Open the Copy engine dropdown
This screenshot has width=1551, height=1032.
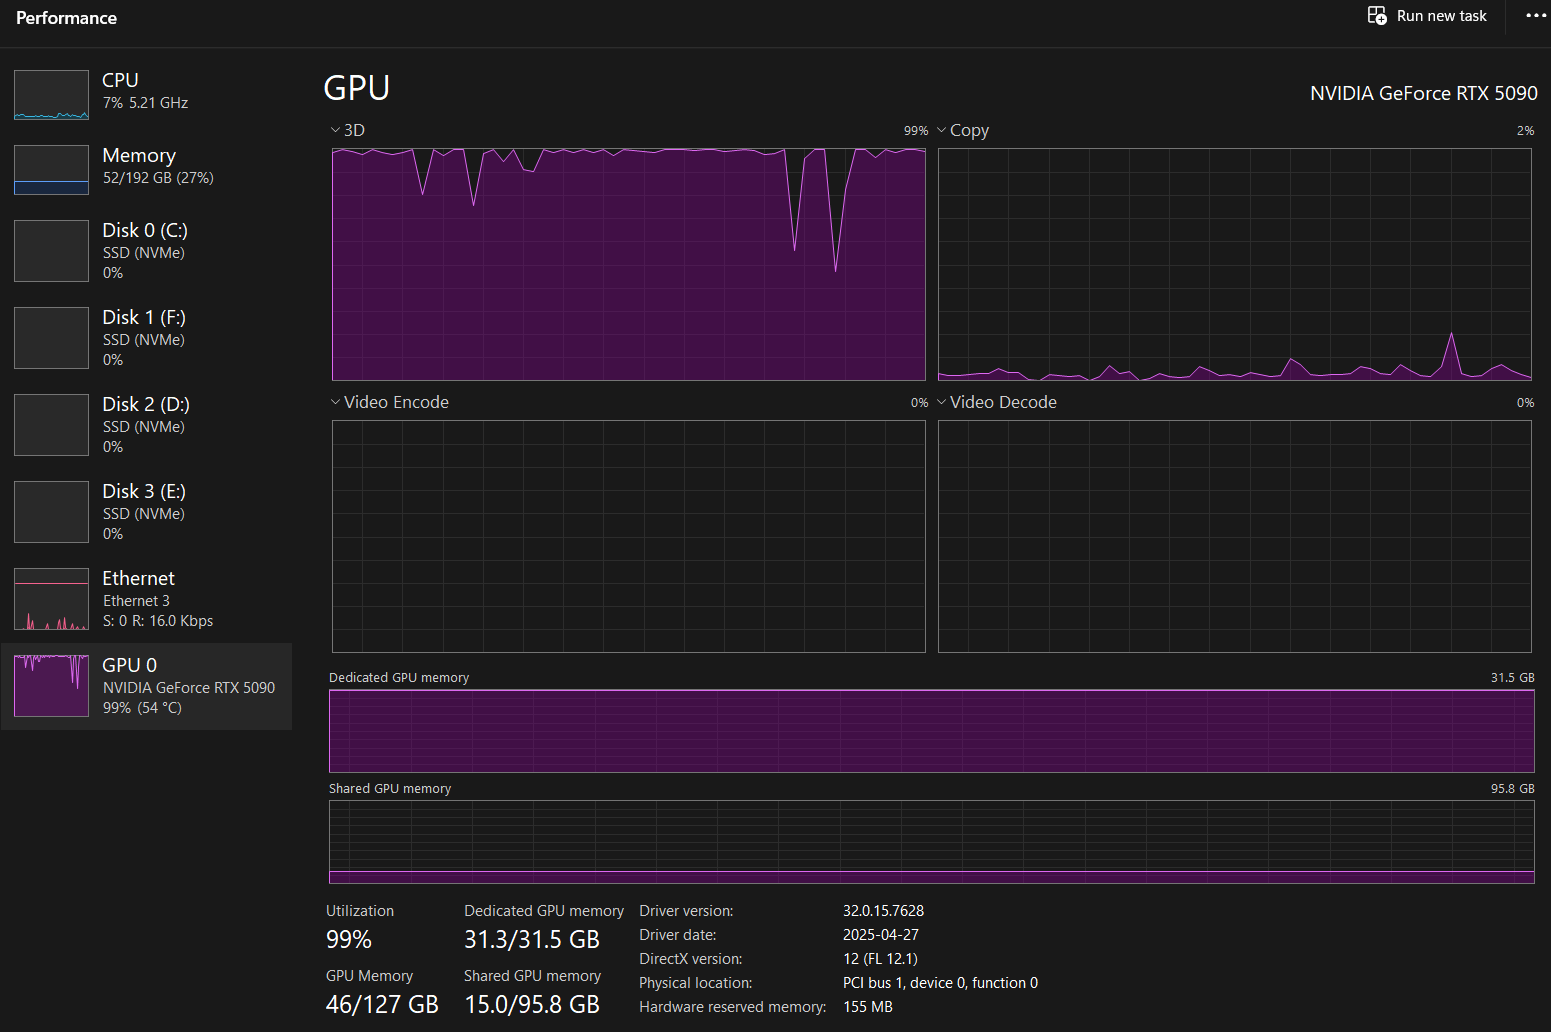tap(942, 130)
